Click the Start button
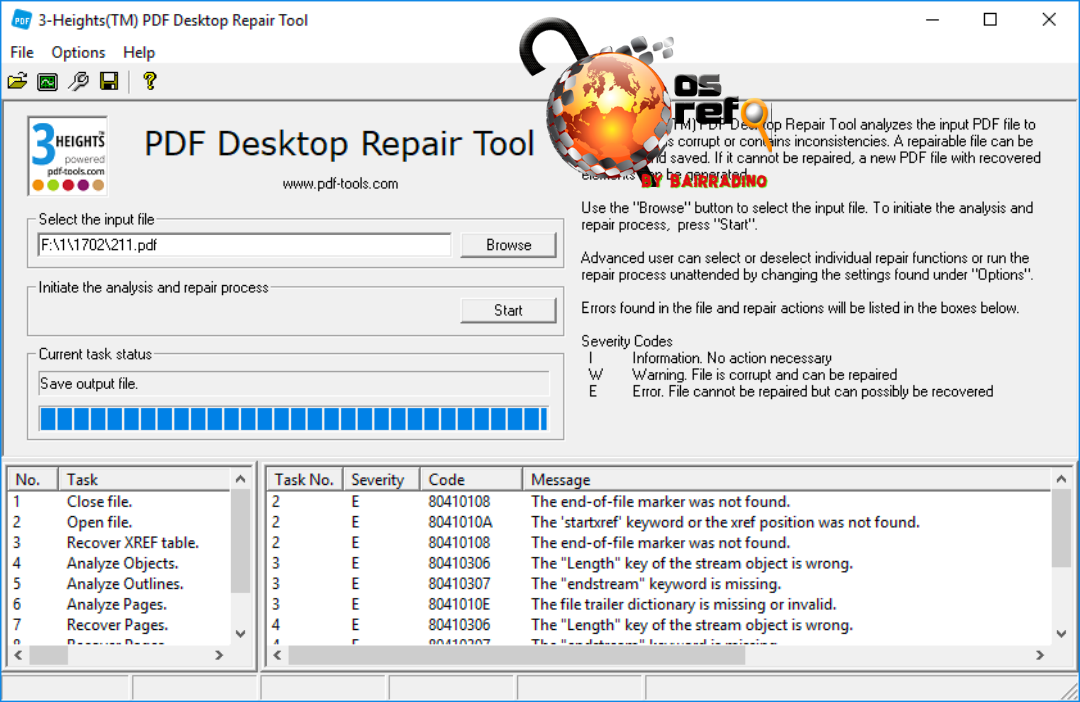The image size is (1080, 702). [508, 311]
